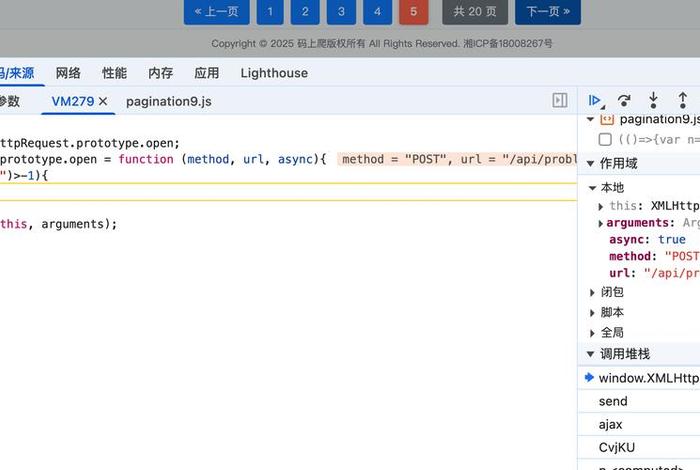Select the send call stack frame
Image resolution: width=700 pixels, height=470 pixels.
point(613,401)
